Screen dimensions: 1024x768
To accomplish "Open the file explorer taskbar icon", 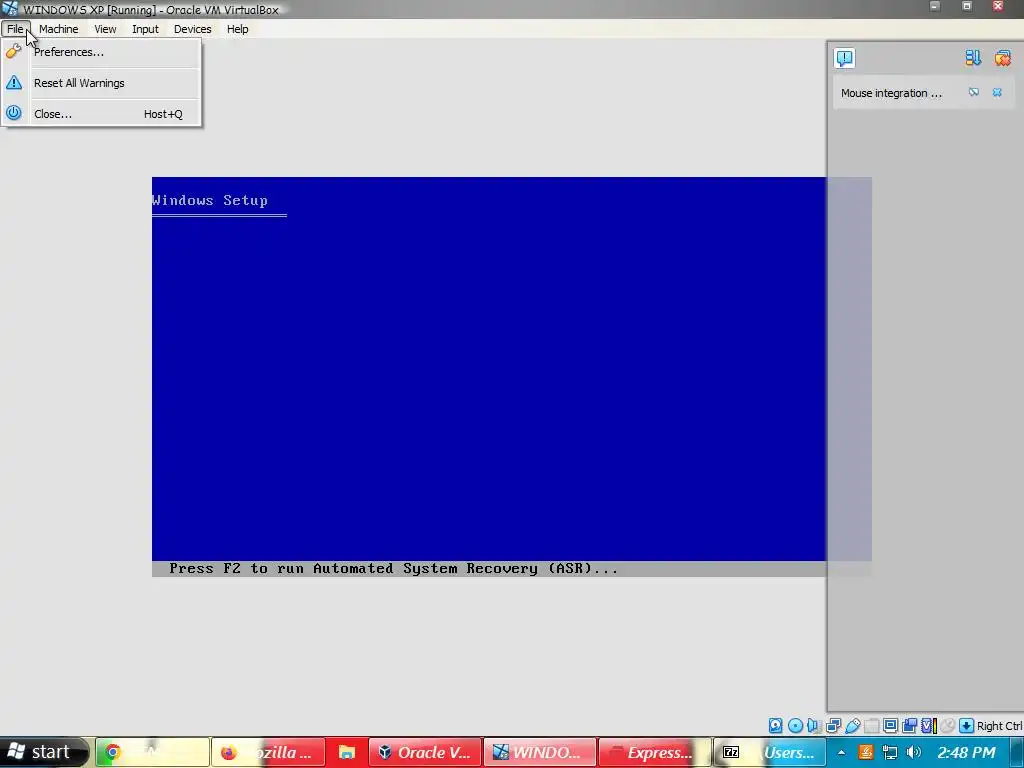I will tap(346, 752).
